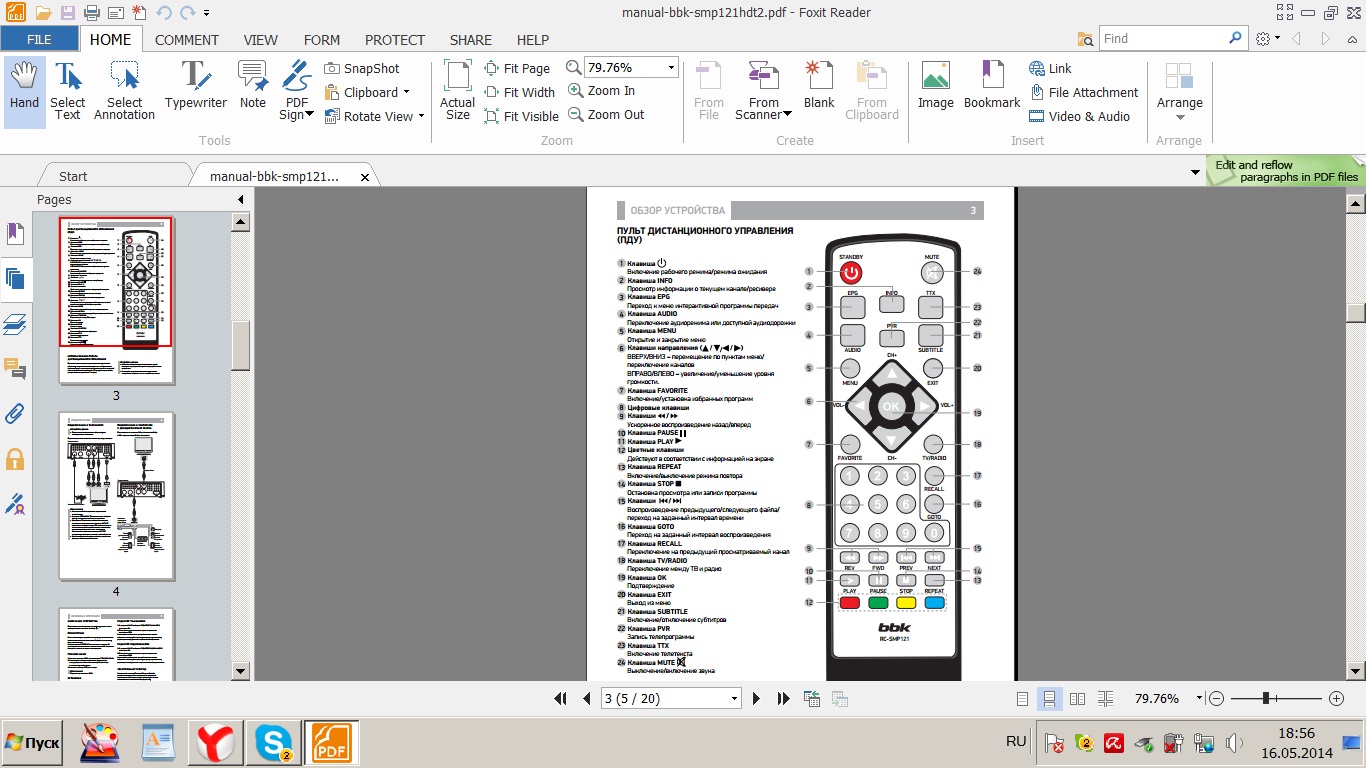The image size is (1366, 768).
Task: Insert Image tool in ribbon
Action: point(935,88)
